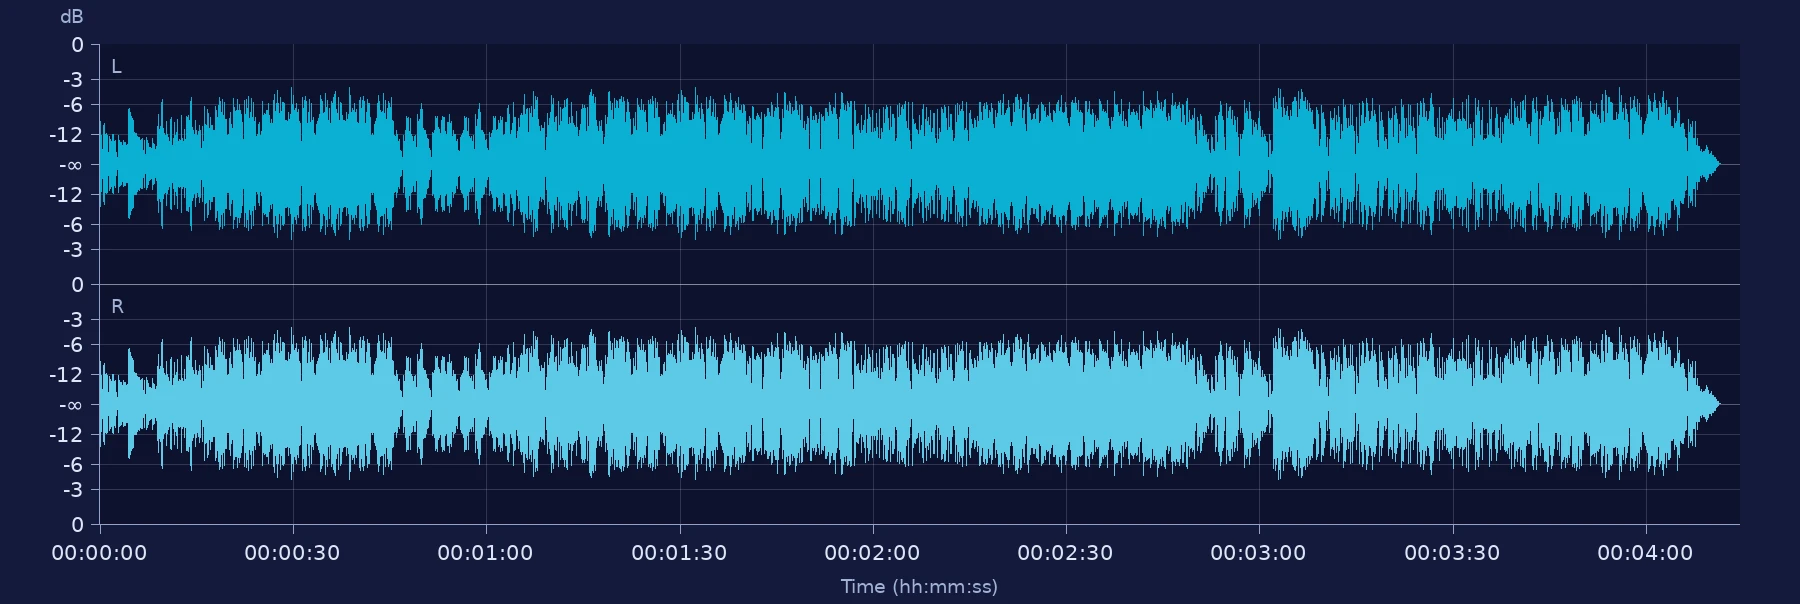
Task: Click the right channel waveform
Action: (x=910, y=404)
